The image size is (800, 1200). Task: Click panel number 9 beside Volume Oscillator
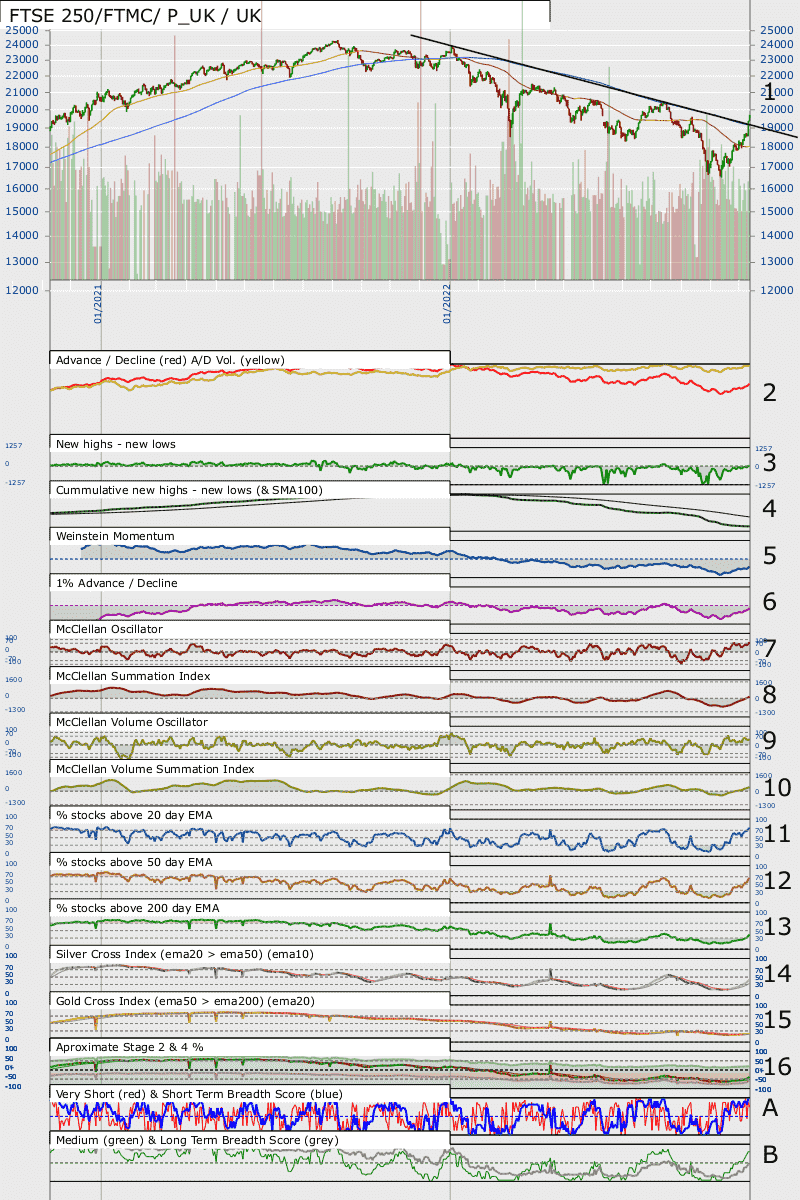click(x=769, y=741)
